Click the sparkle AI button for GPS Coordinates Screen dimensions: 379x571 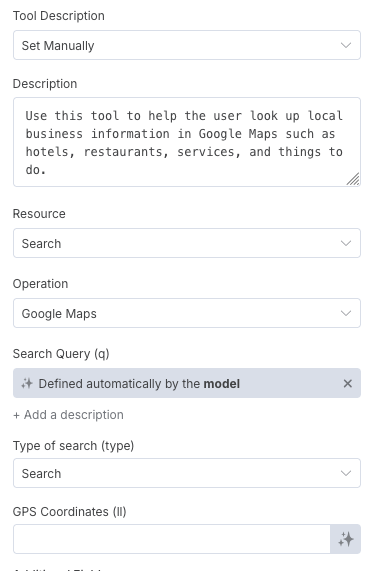click(x=346, y=539)
